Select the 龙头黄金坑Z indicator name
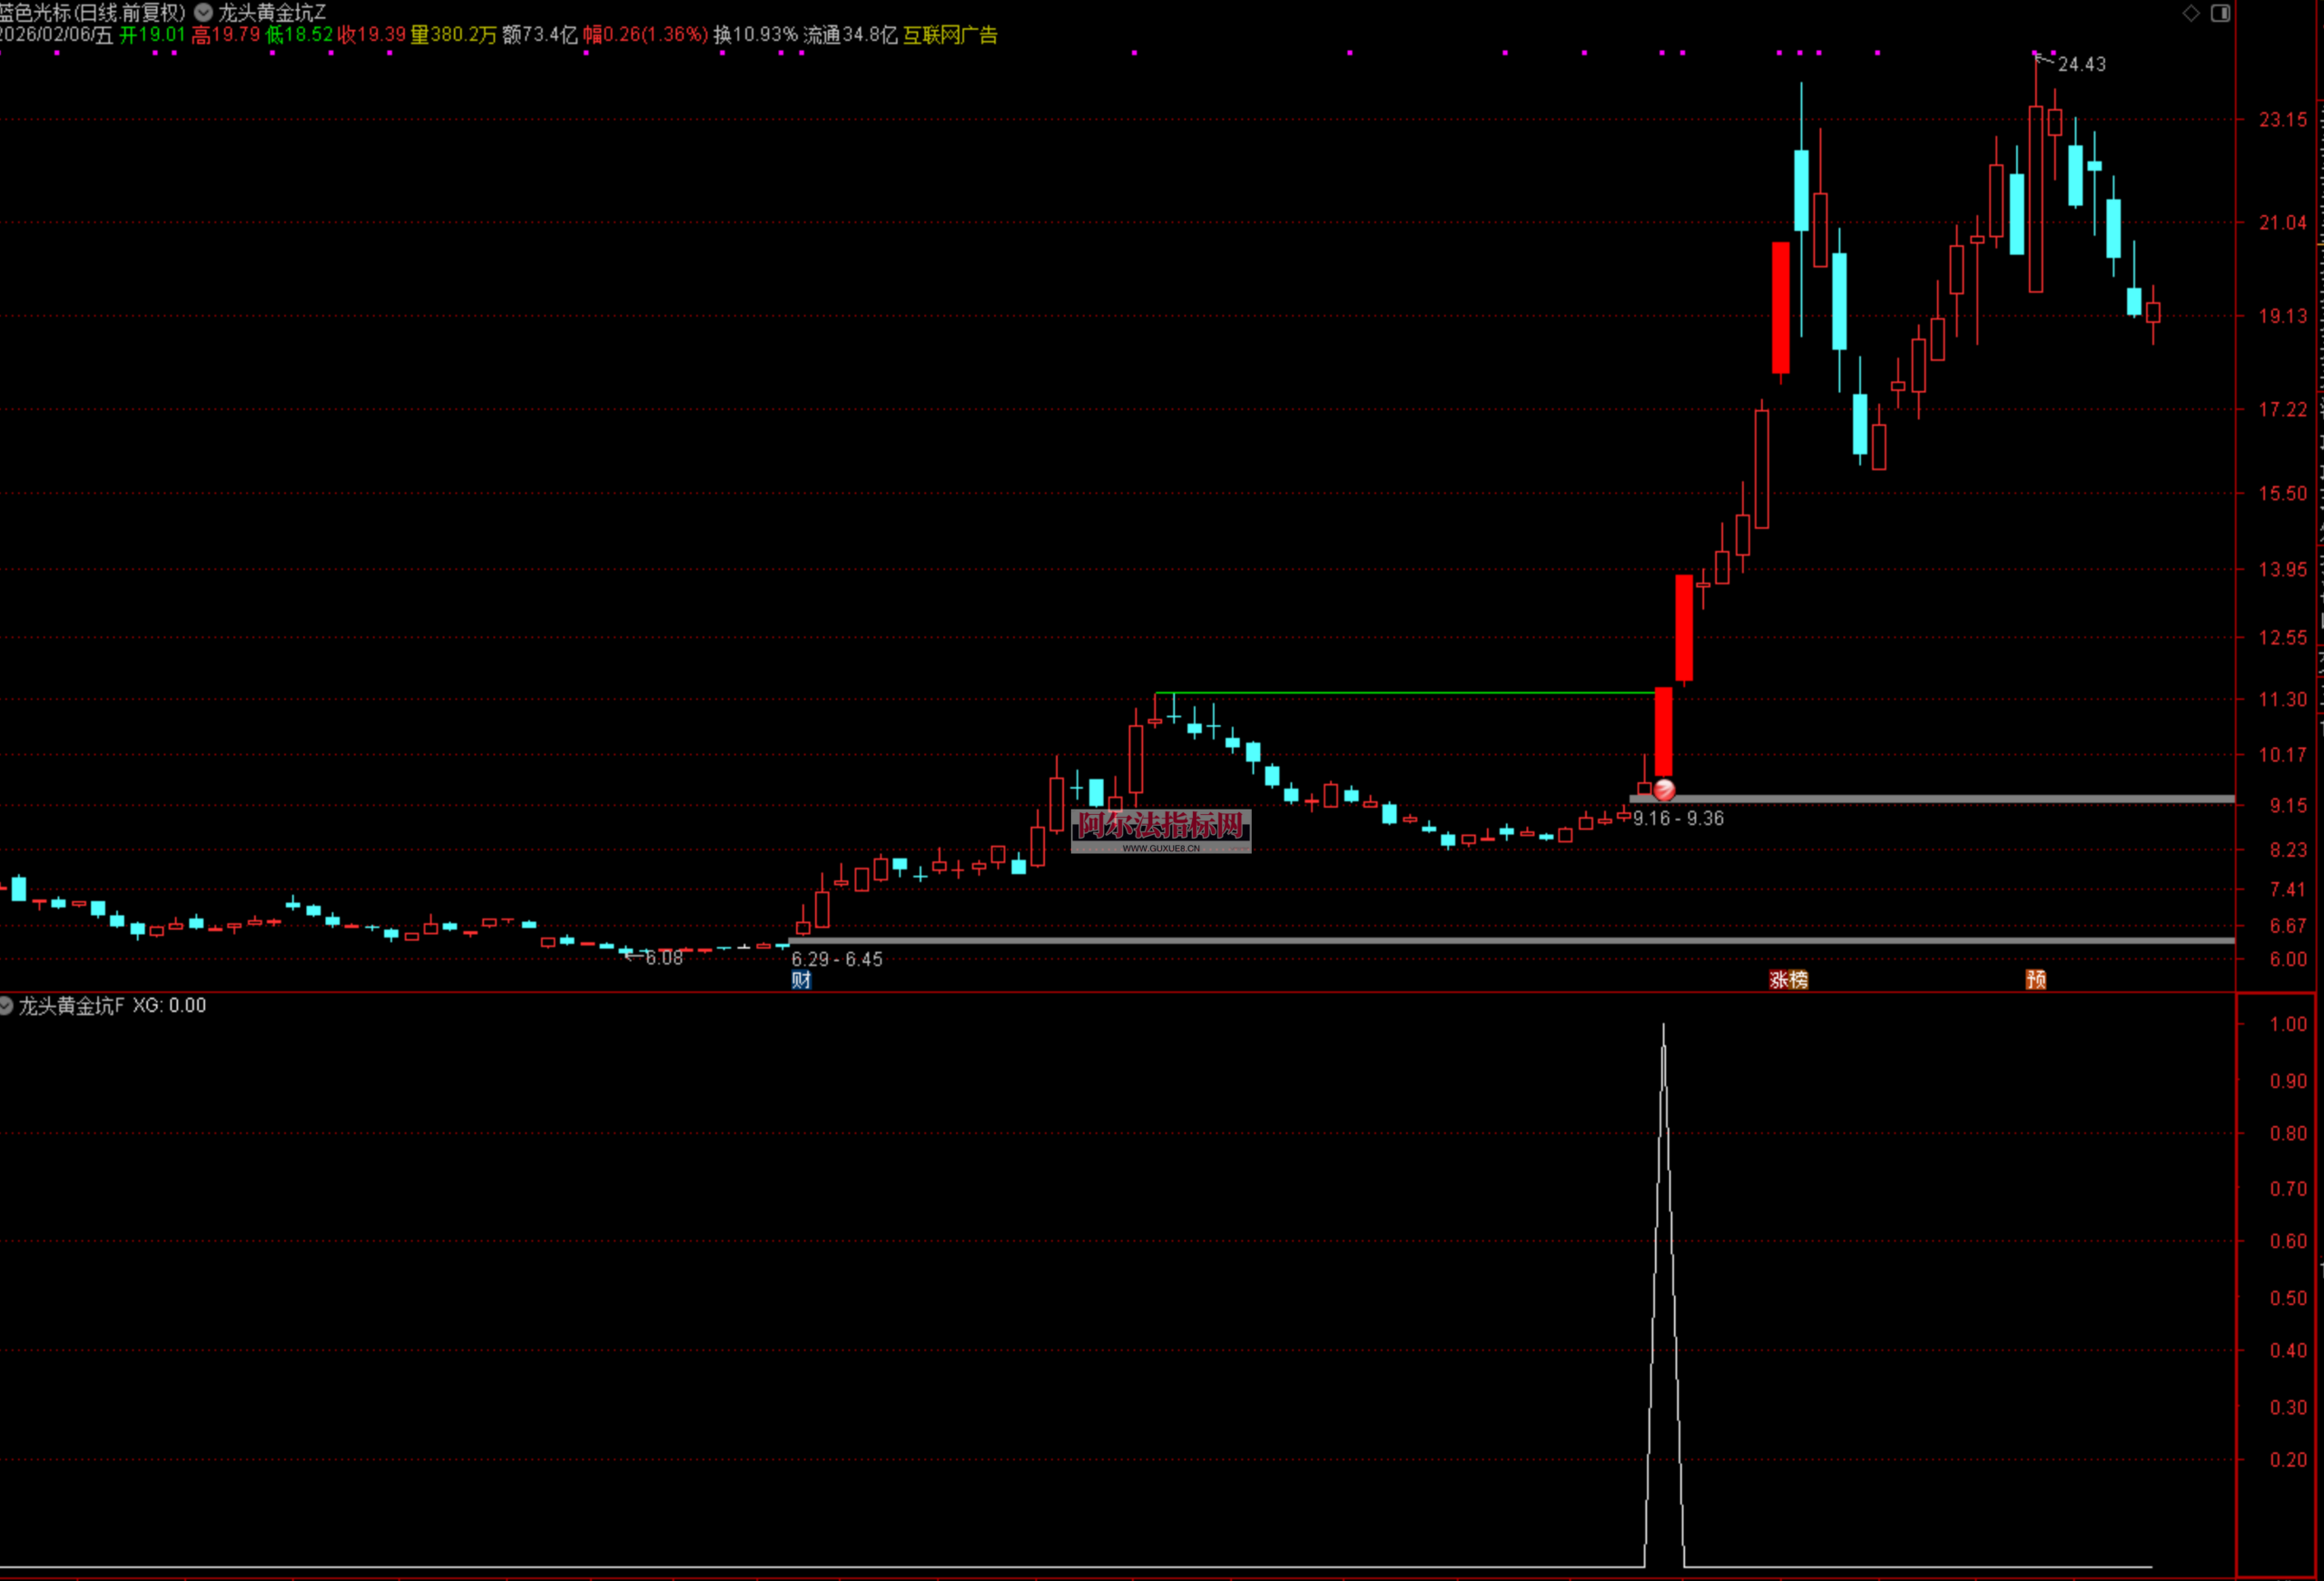 [272, 13]
